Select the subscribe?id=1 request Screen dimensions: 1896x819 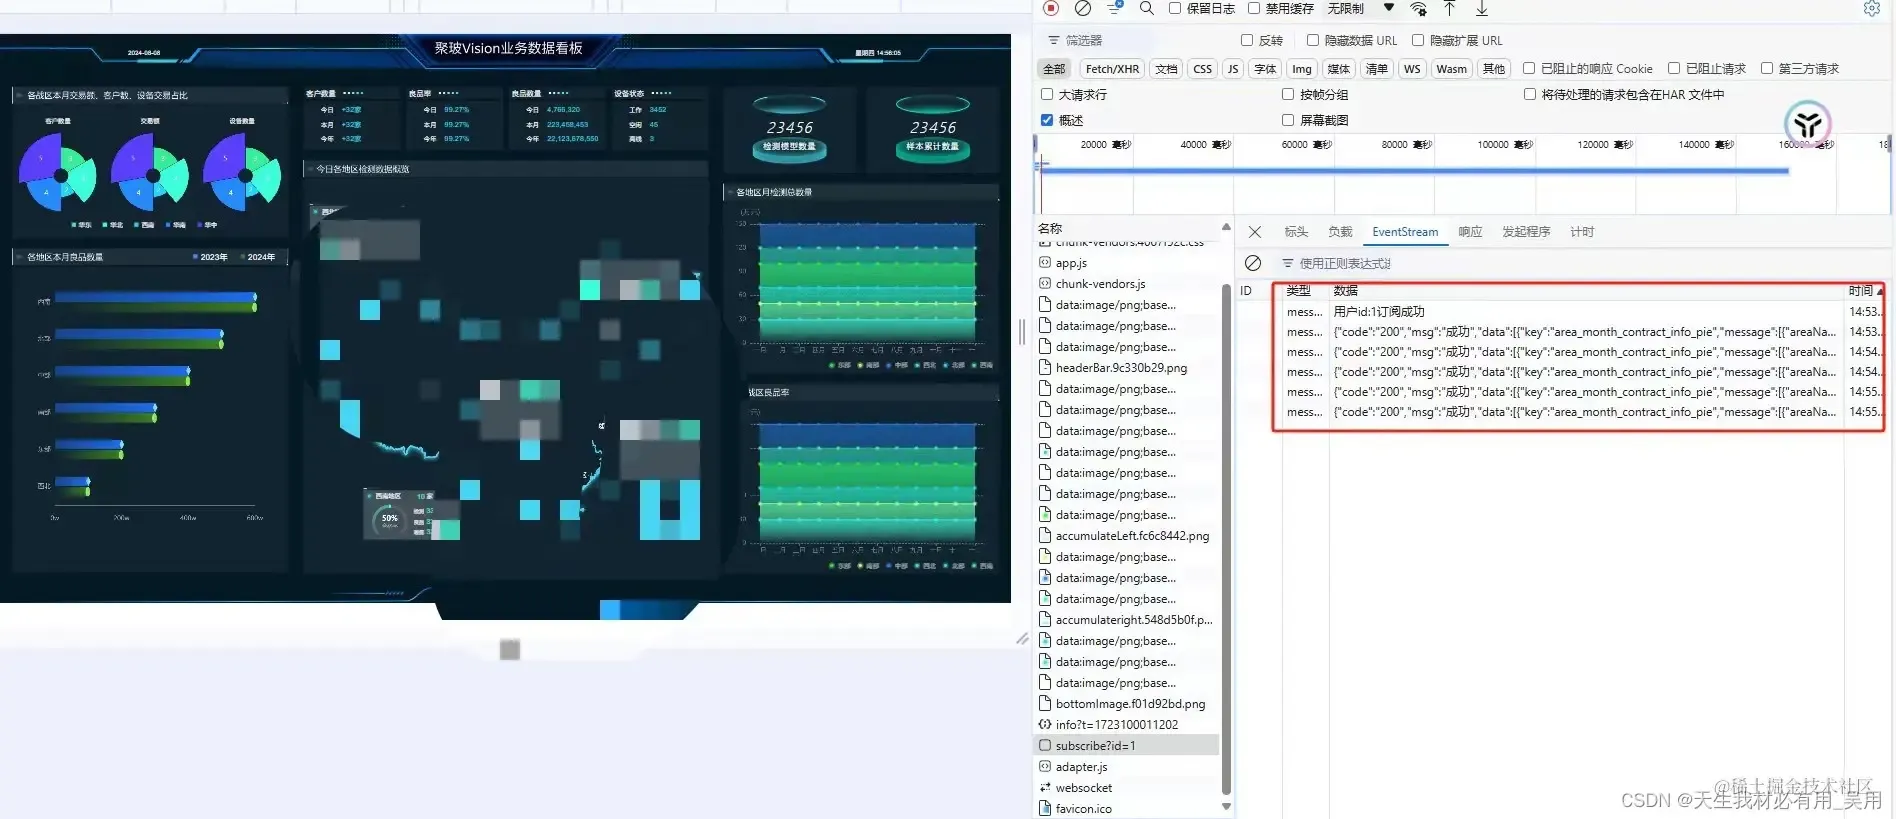[x=1126, y=746]
